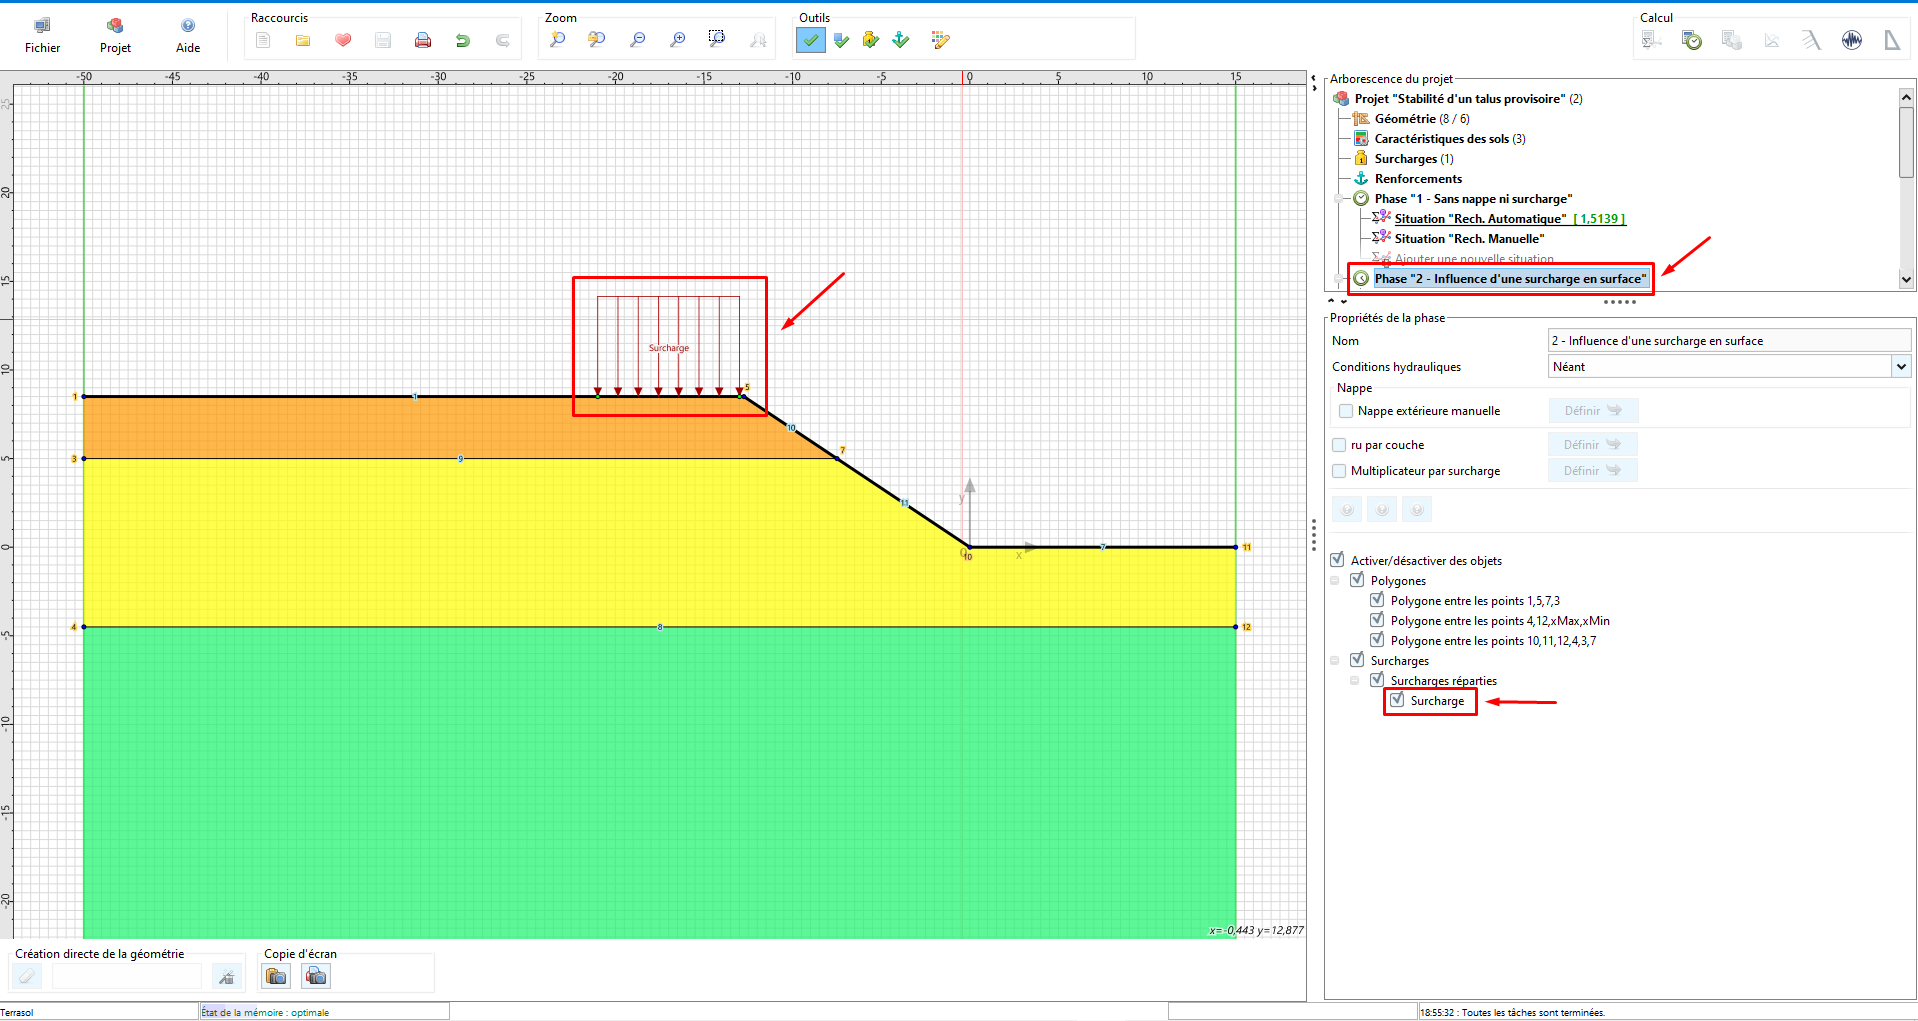Select Caractéristiques des sols tree node
Screen dimensions: 1918x1021
[1450, 139]
